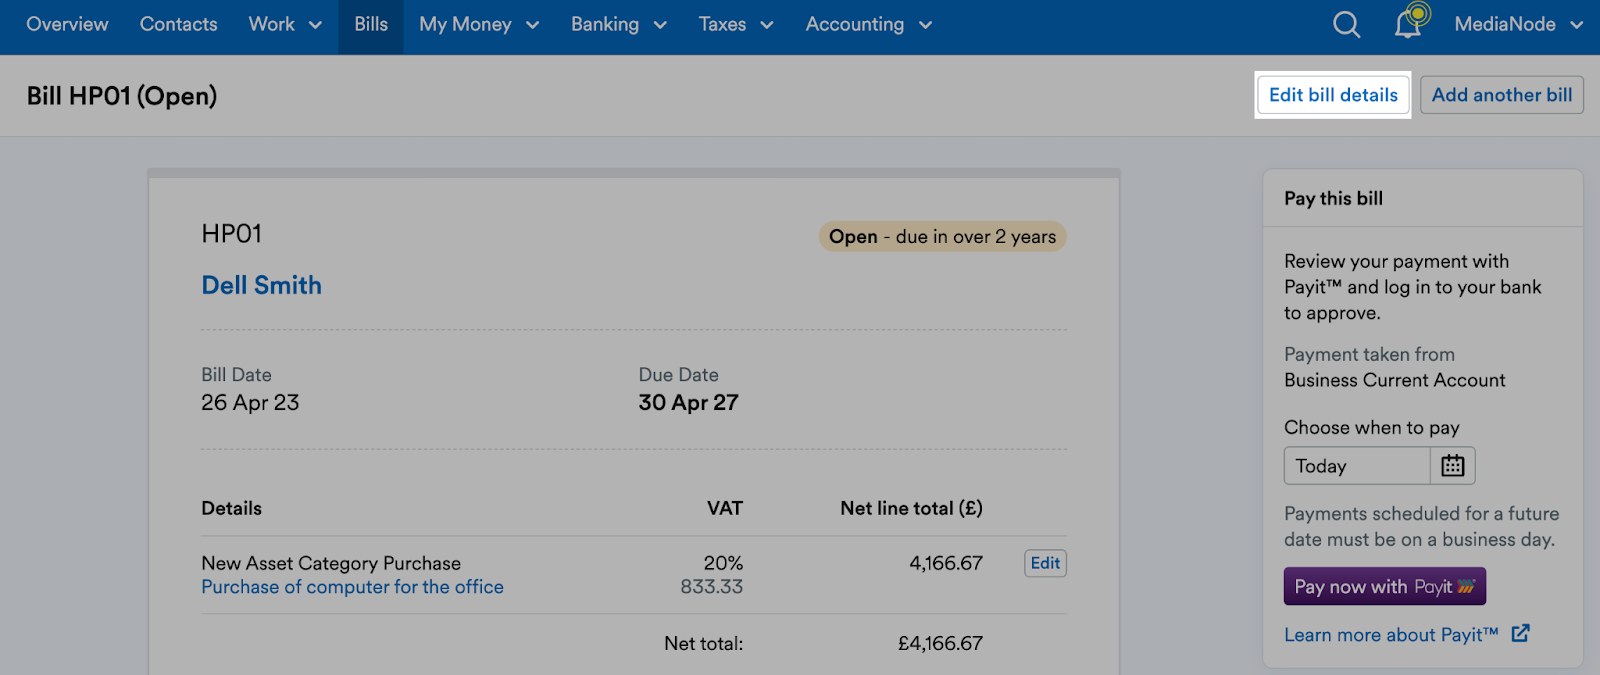Screen dimensions: 1600x675
Task: Select the net line amount 4,166.67
Action: point(946,563)
